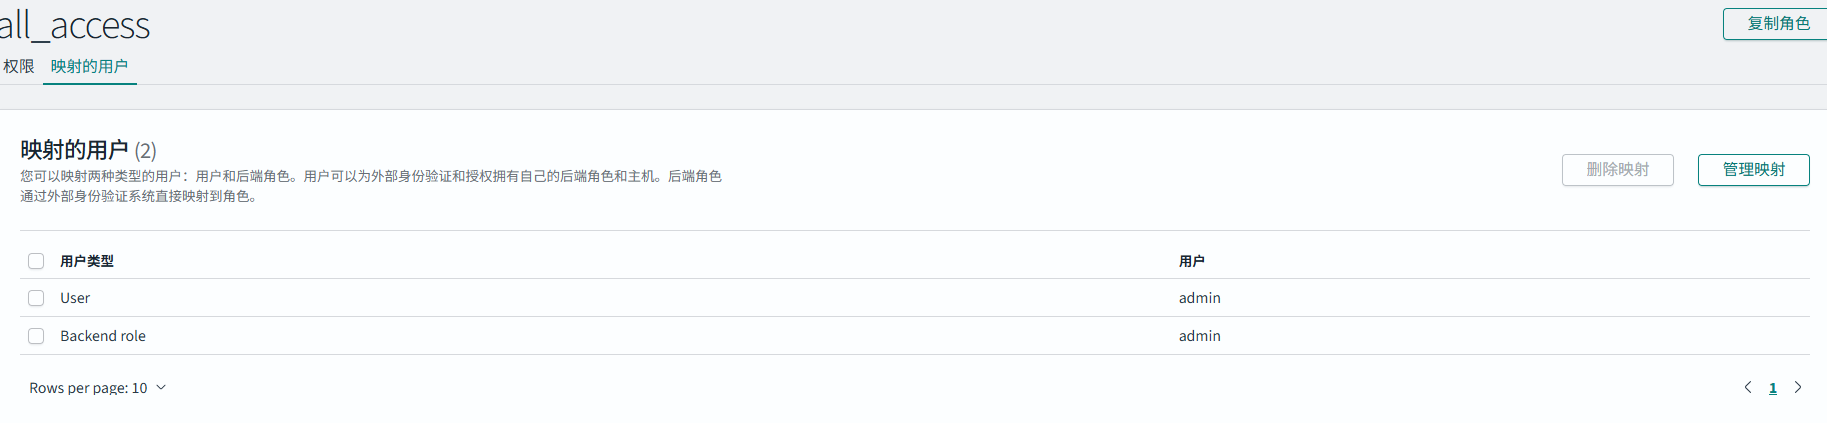The width and height of the screenshot is (1827, 423).
Task: Click the 用户 column header
Action: (1191, 261)
